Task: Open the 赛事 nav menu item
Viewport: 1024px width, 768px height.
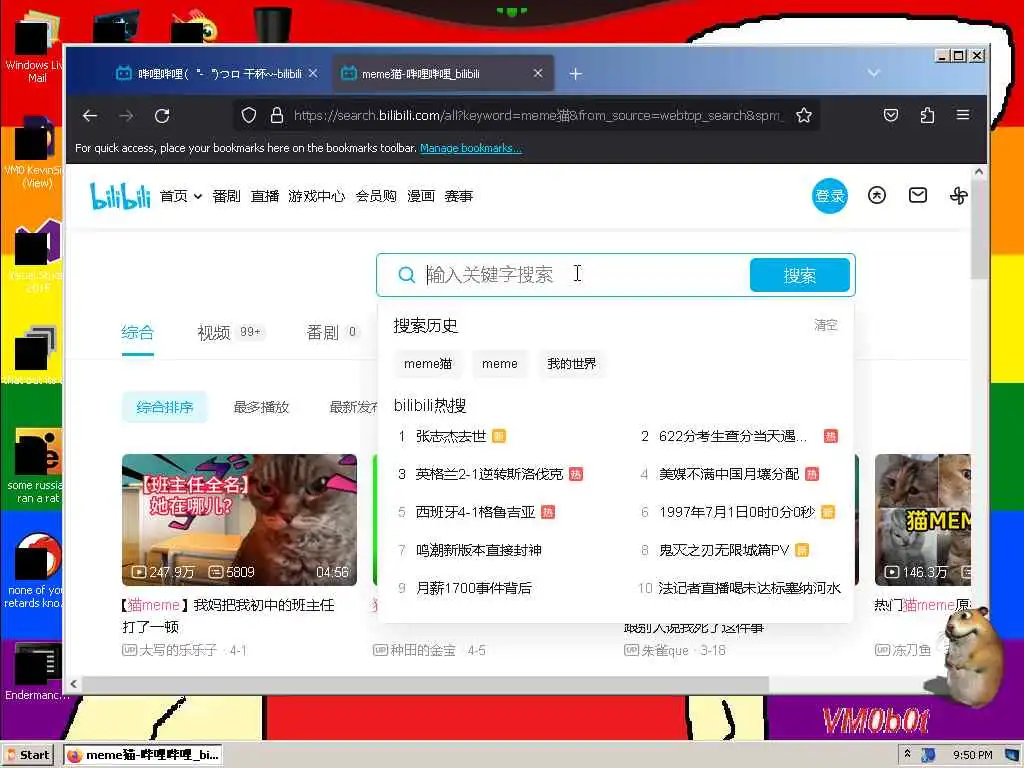Action: (x=458, y=196)
